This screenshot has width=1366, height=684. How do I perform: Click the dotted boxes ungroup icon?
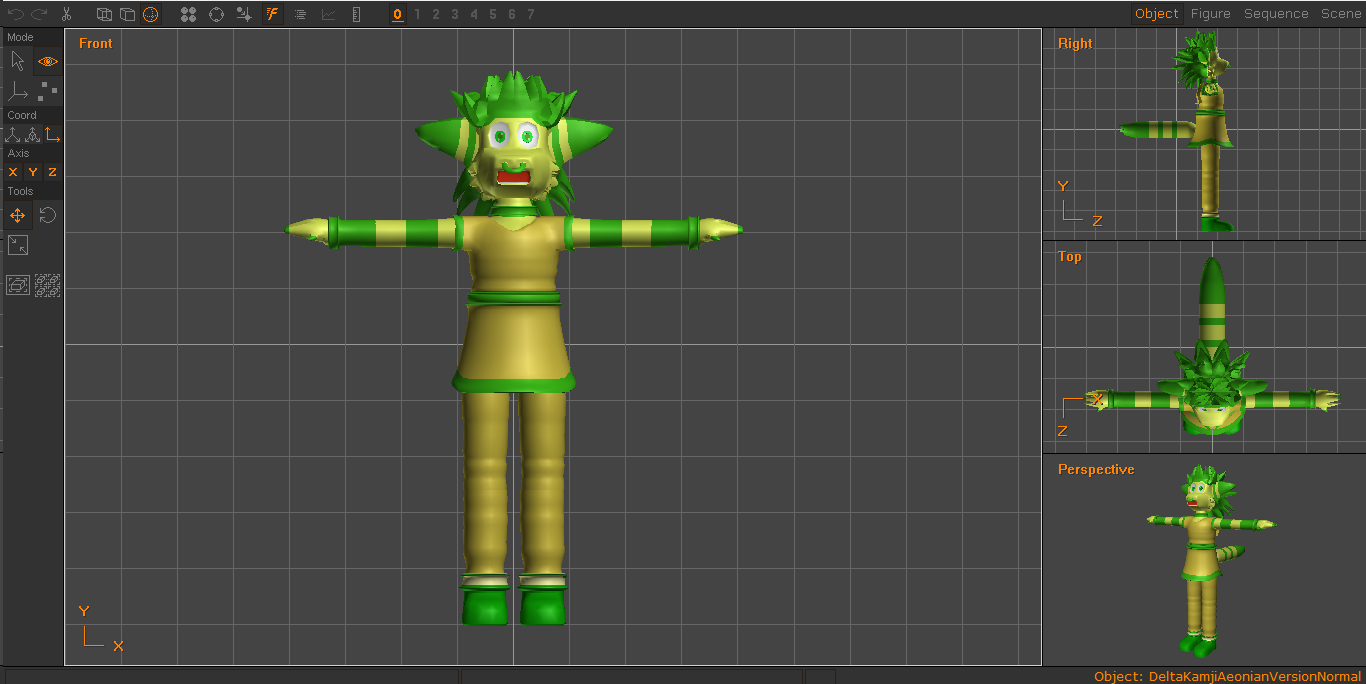(48, 286)
